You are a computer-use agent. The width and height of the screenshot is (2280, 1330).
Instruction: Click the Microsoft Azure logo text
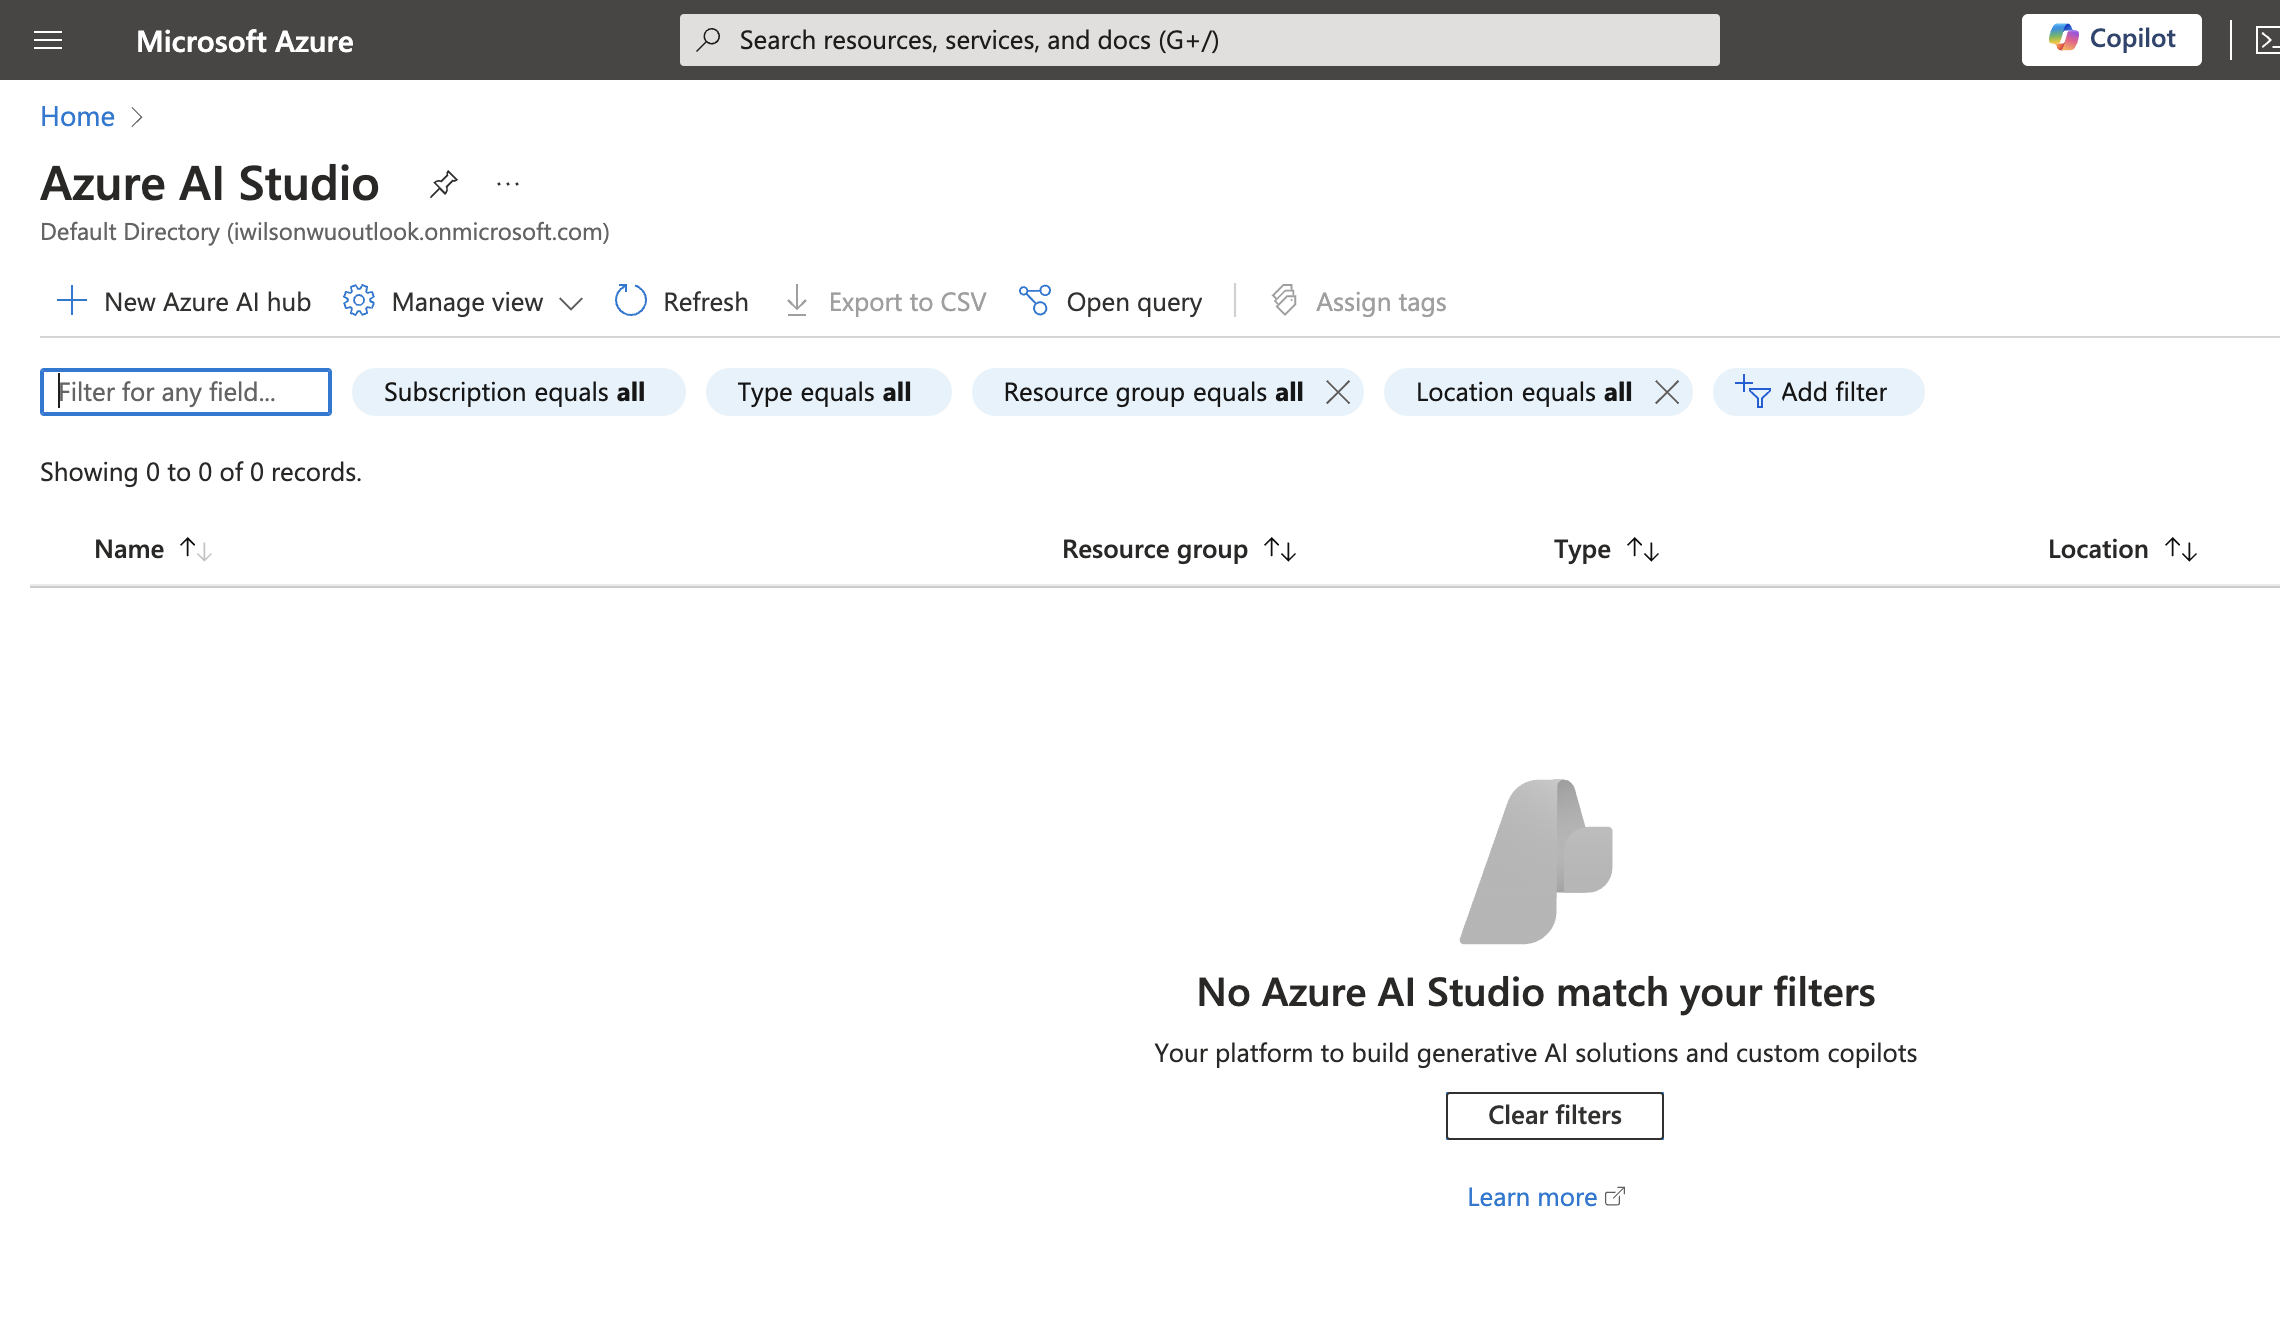[244, 40]
